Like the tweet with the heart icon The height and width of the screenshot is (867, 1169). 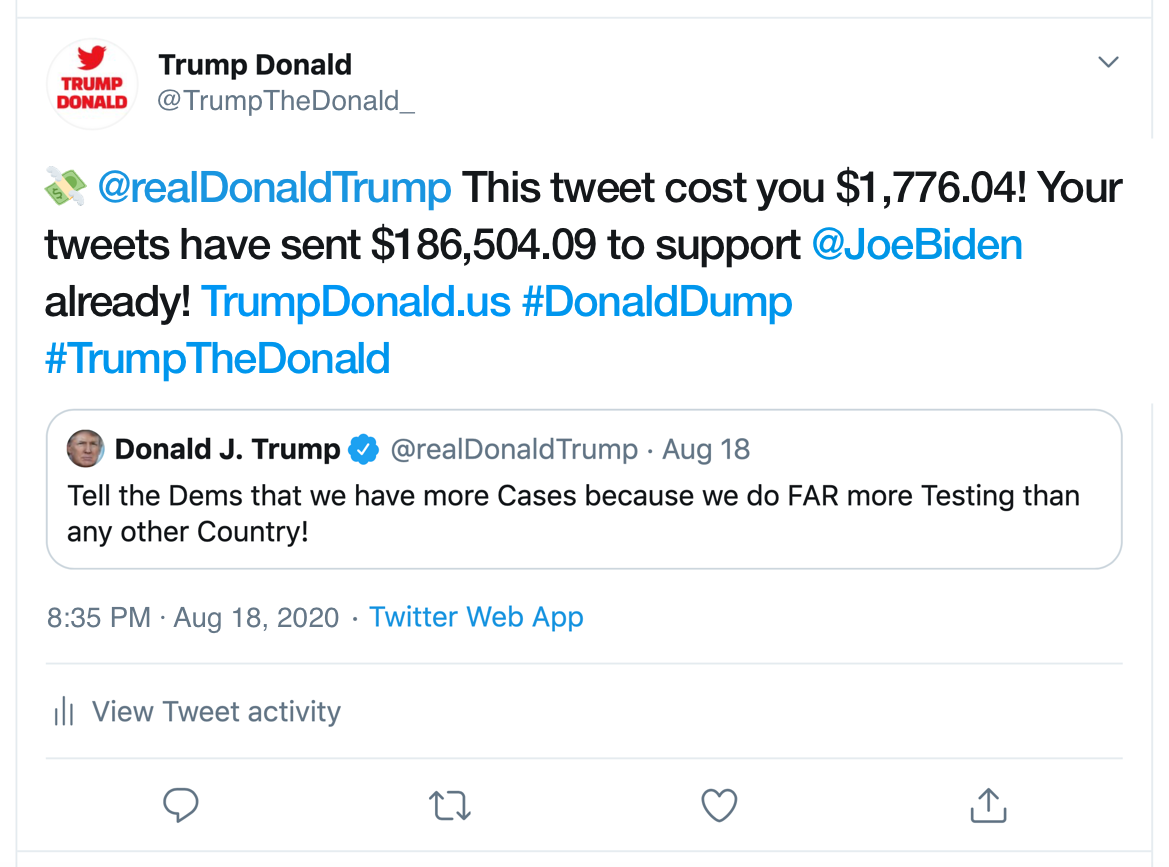tap(719, 805)
